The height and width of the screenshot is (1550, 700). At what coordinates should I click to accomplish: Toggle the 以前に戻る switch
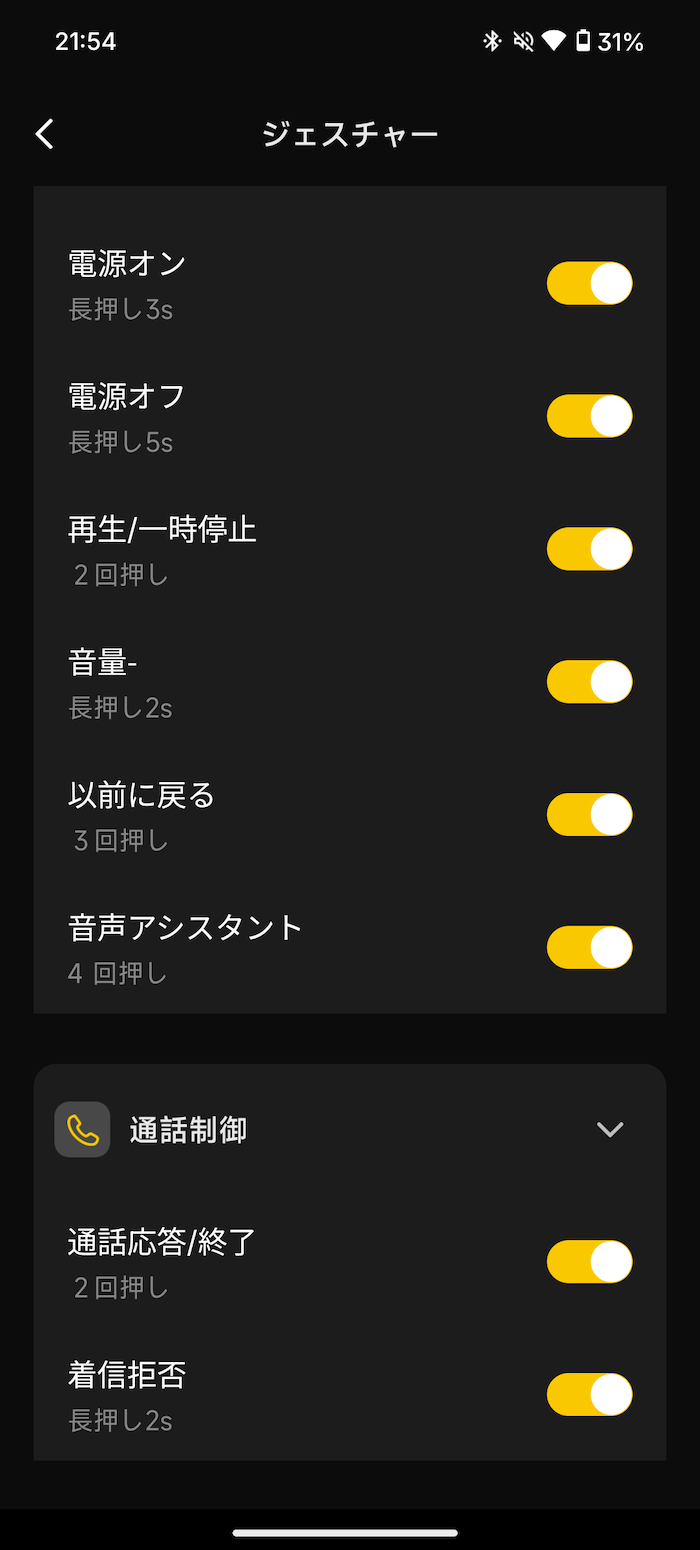point(589,815)
